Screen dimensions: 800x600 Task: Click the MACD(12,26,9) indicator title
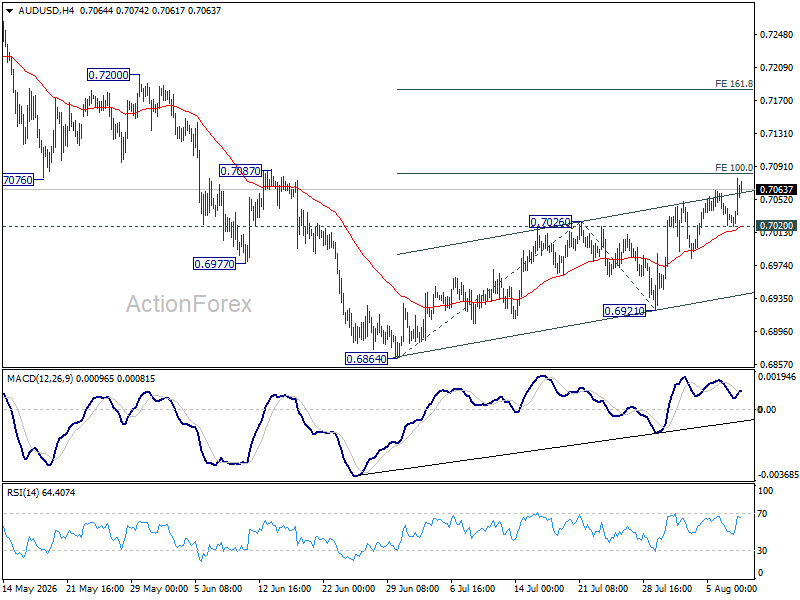point(40,379)
